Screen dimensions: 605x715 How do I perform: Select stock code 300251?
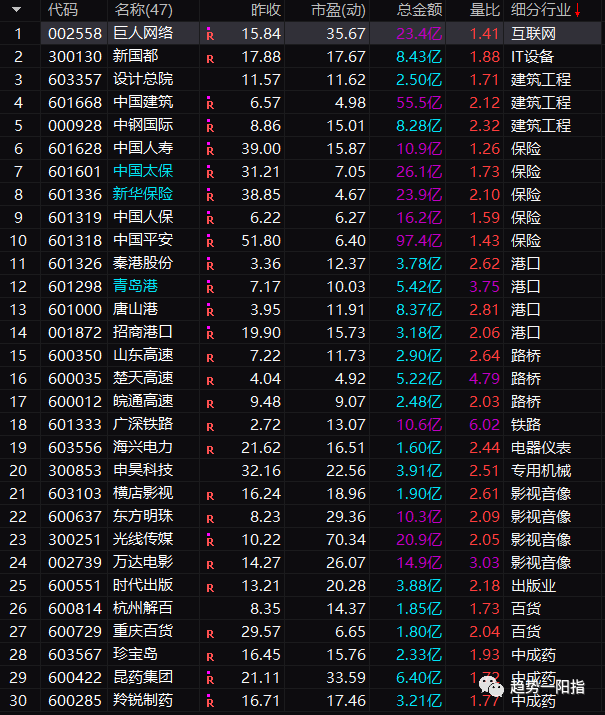pos(75,539)
